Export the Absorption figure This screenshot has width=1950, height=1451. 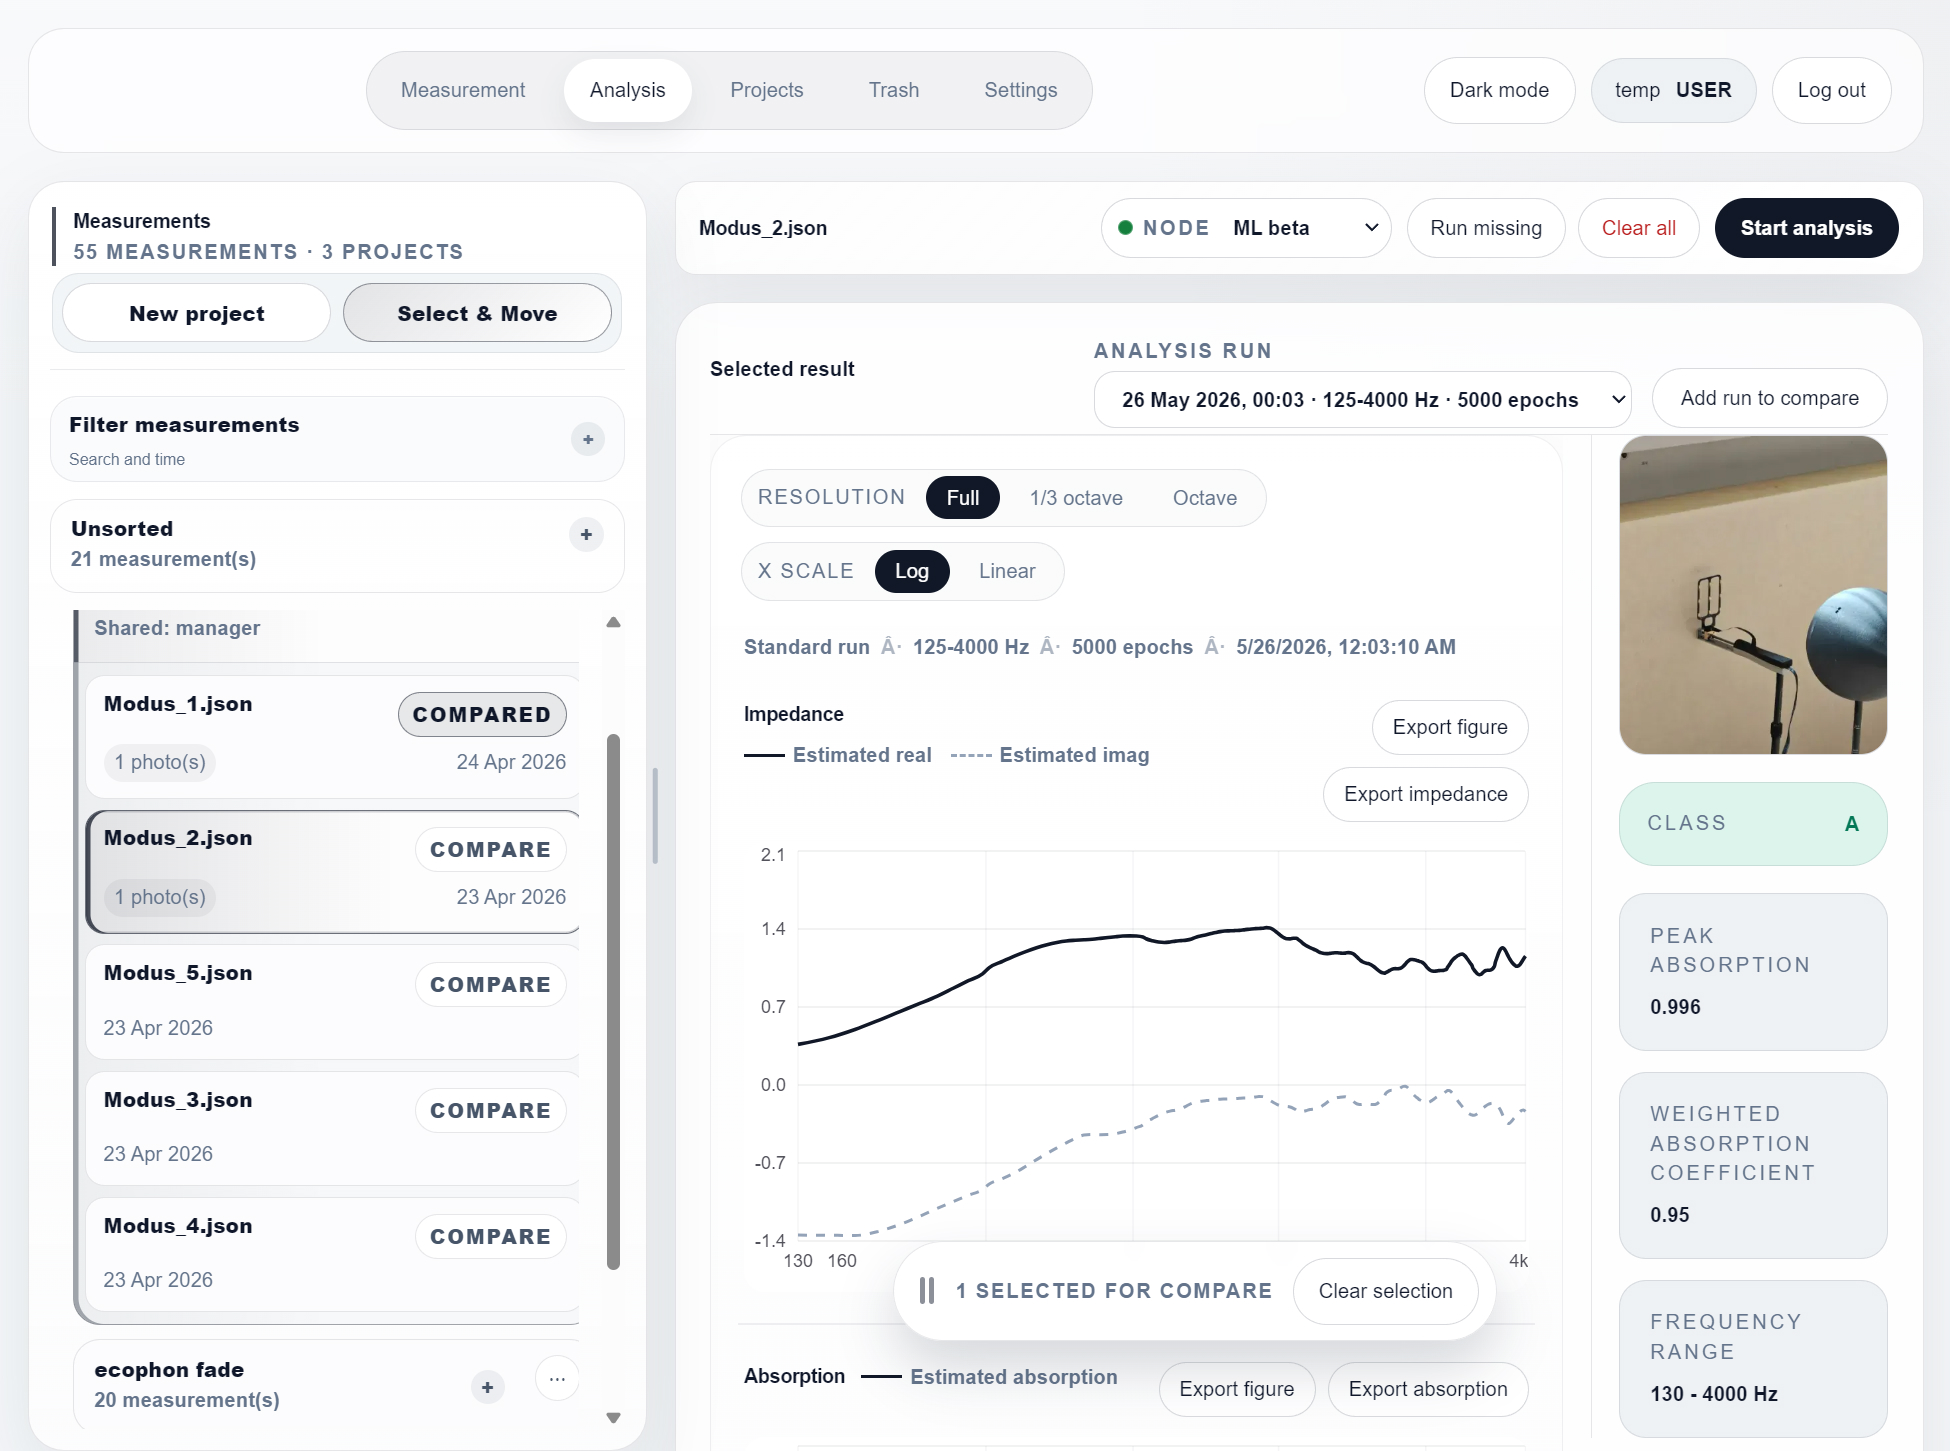point(1236,1389)
